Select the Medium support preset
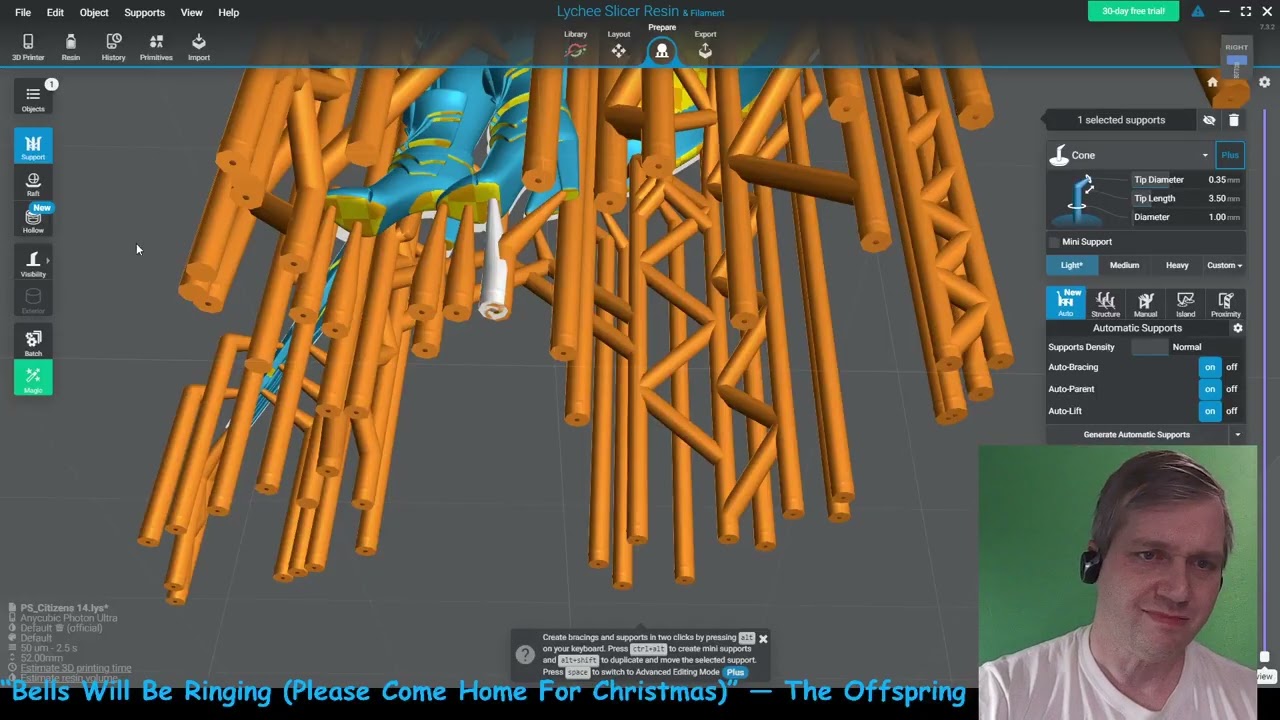This screenshot has height=720, width=1280. tap(1124, 265)
